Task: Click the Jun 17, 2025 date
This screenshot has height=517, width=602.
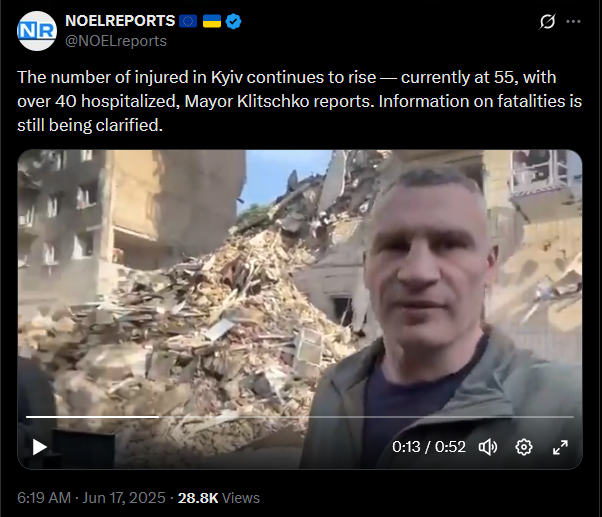Action: click(x=124, y=498)
